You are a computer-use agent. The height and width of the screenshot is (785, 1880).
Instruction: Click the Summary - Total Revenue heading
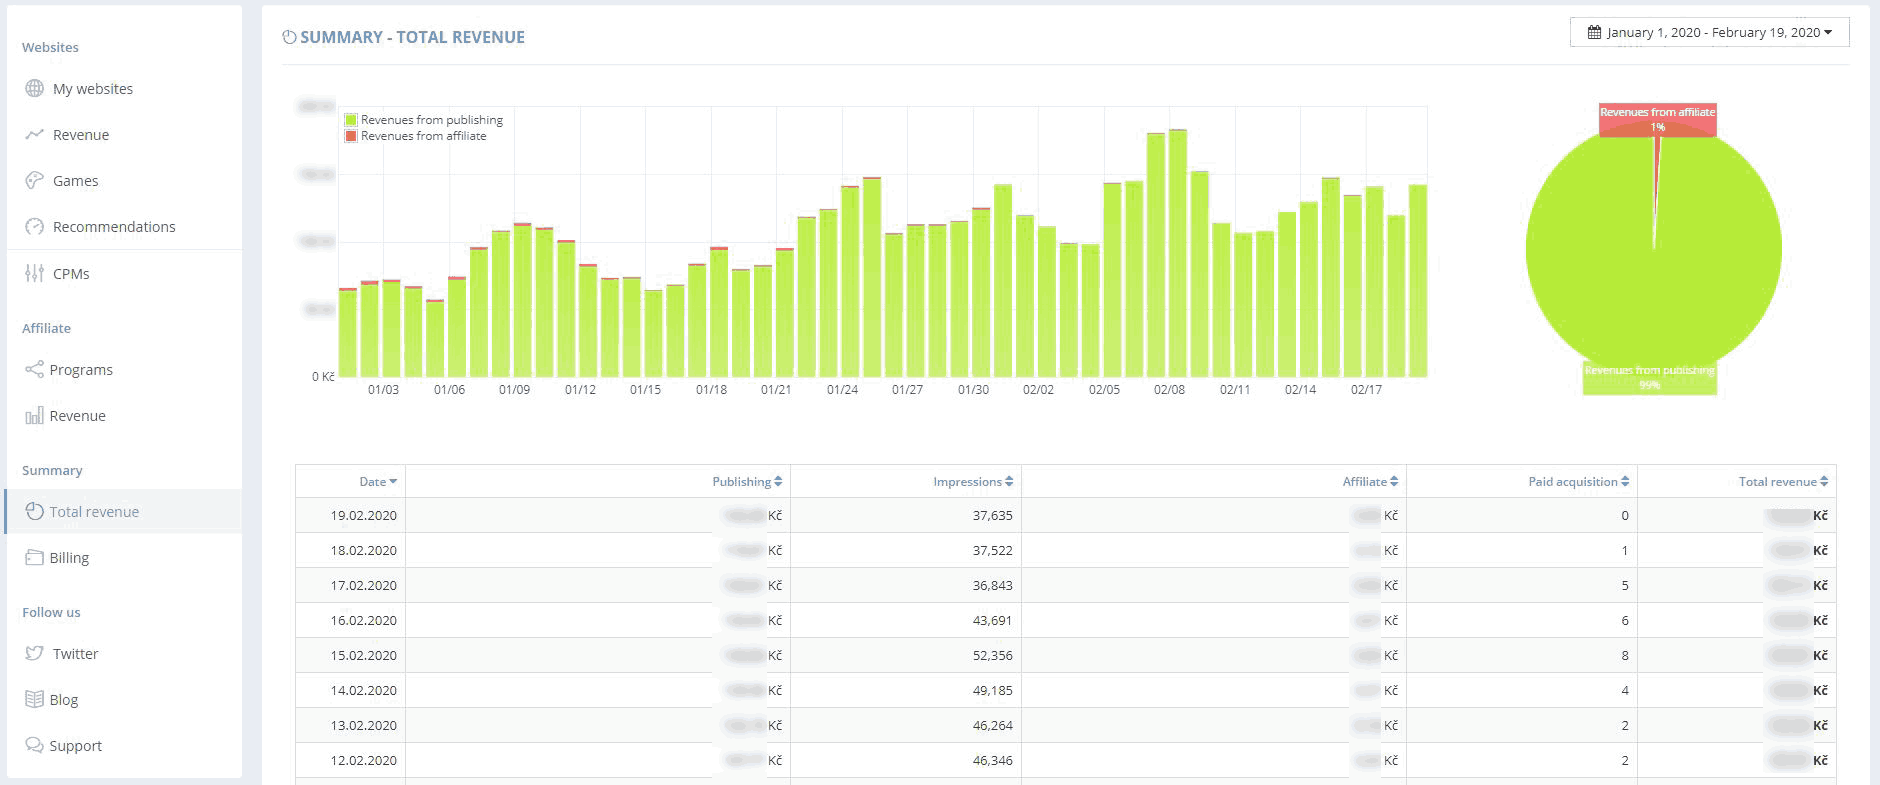pyautogui.click(x=412, y=37)
